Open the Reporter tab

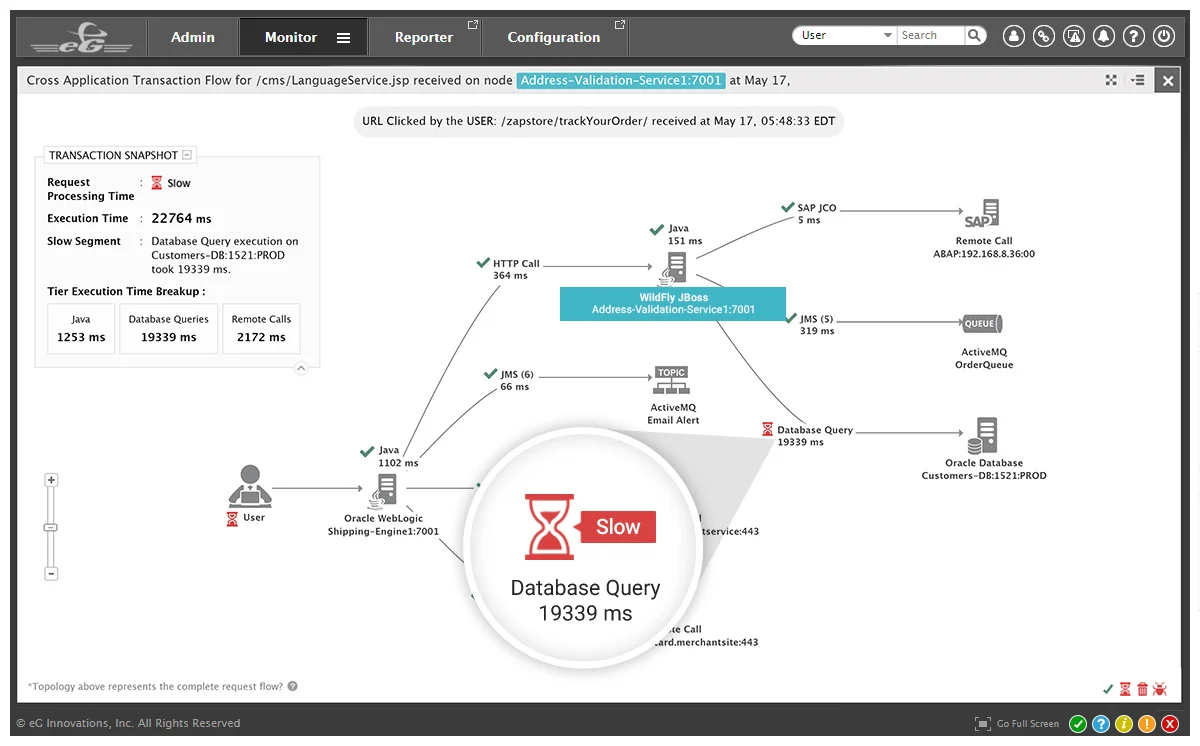[424, 37]
